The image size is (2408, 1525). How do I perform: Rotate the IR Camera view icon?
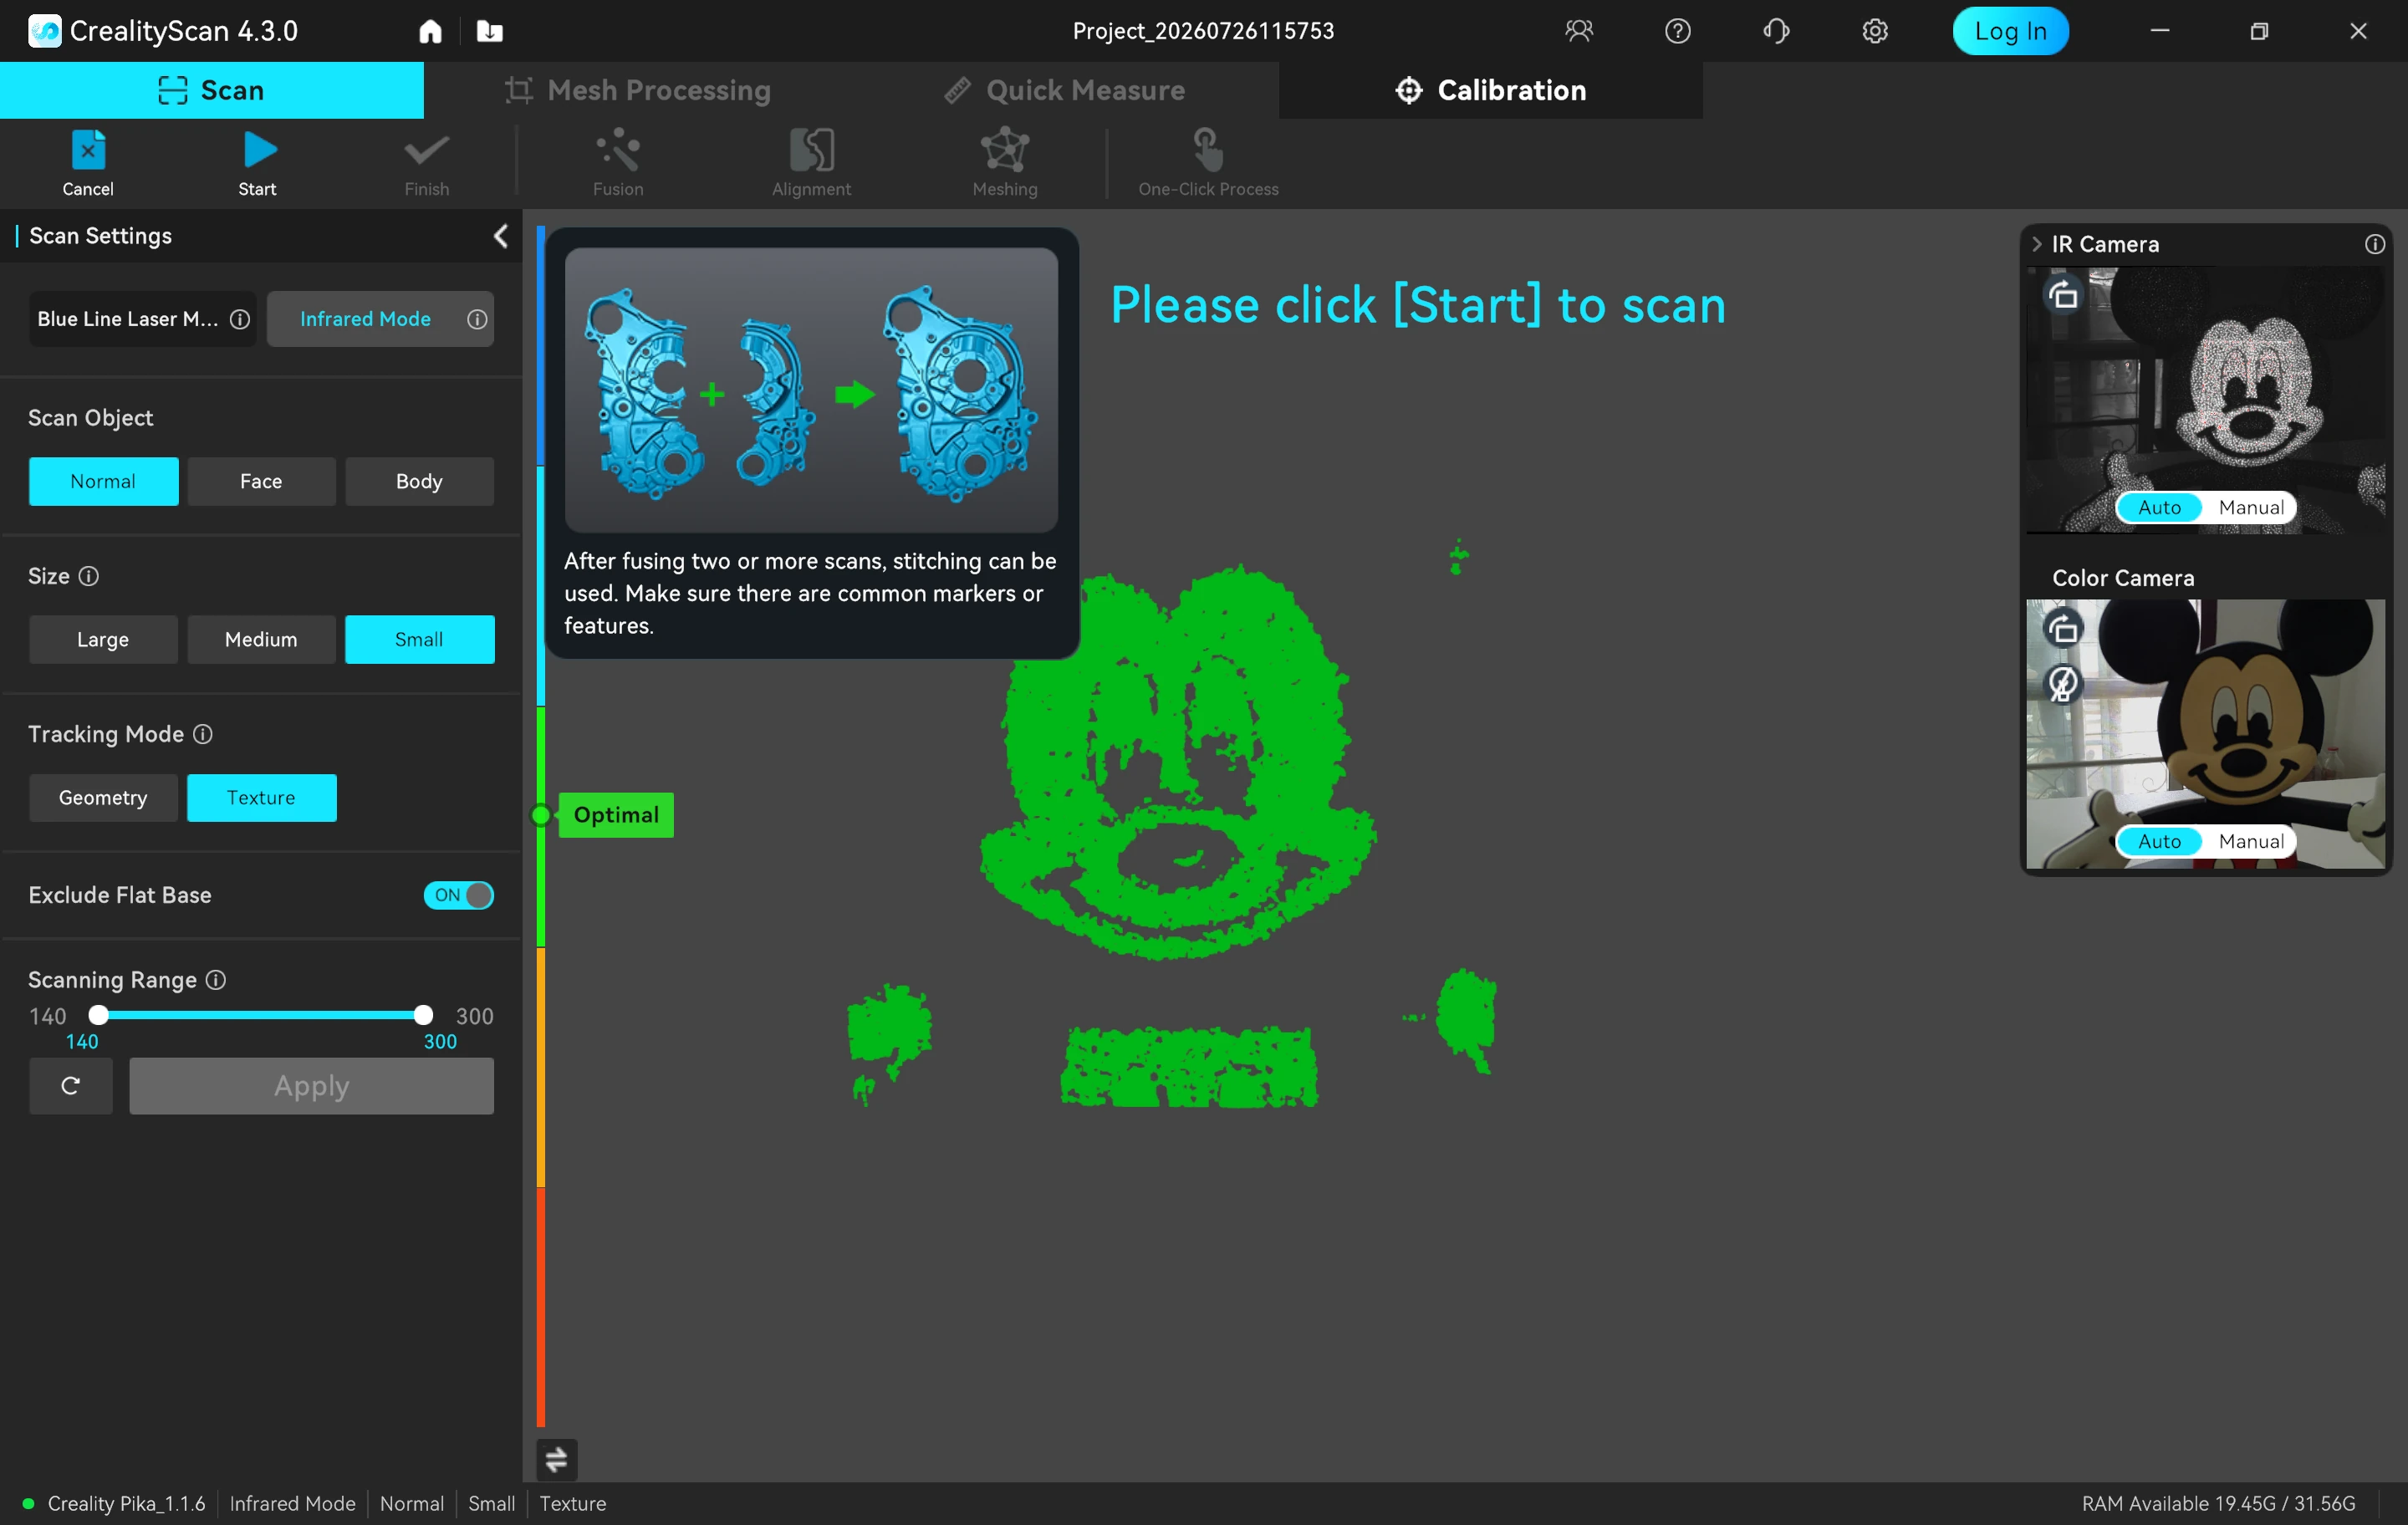2063,296
